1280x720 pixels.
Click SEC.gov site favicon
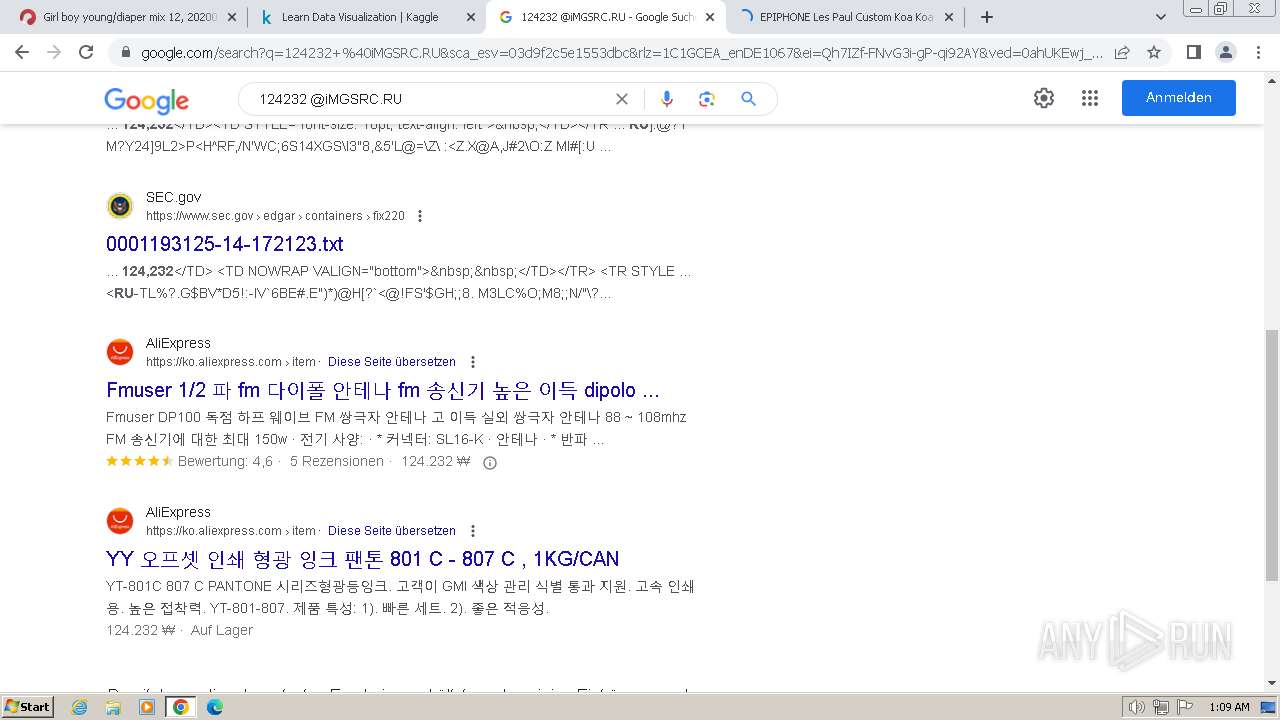click(120, 206)
